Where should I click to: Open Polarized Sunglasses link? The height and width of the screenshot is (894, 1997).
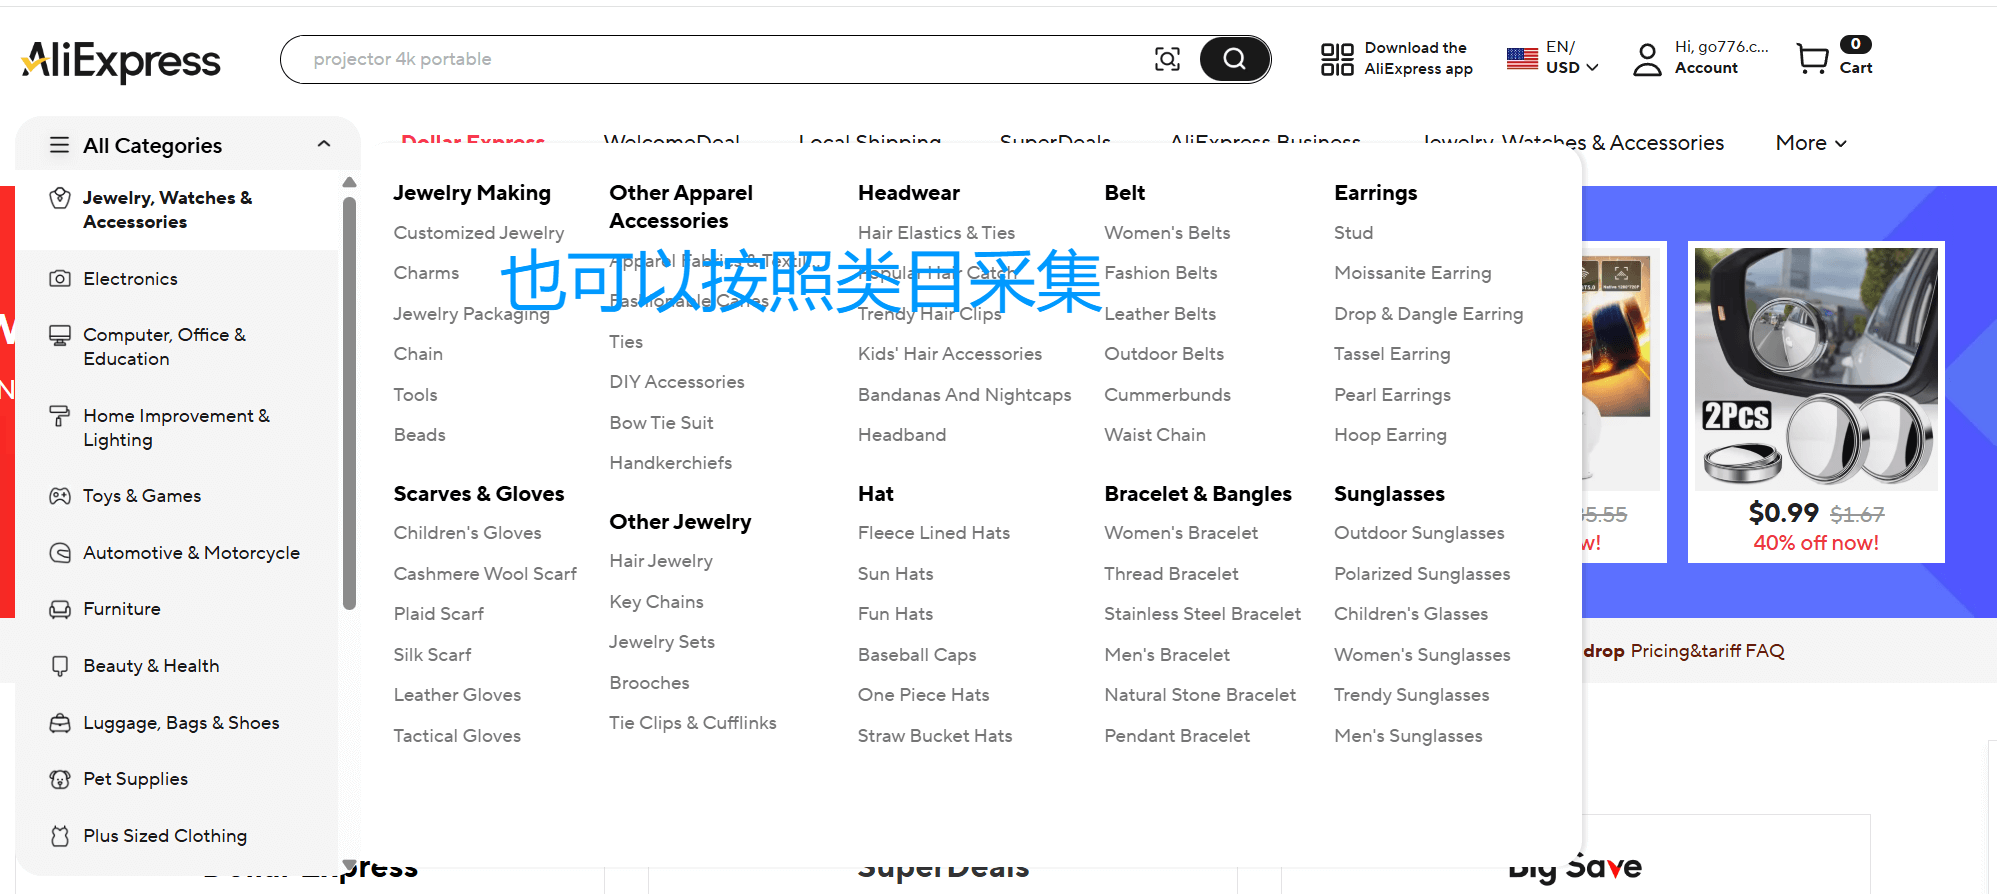point(1422,574)
